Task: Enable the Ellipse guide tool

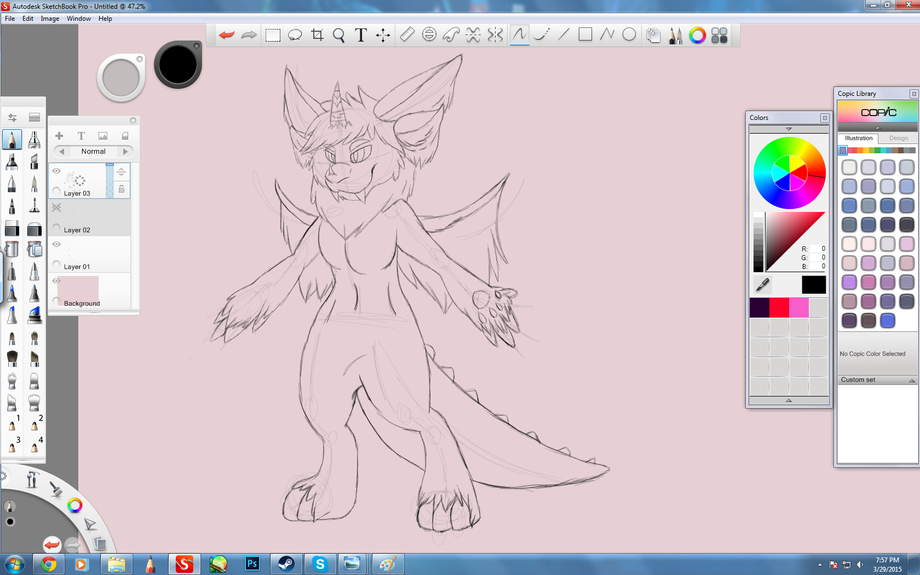Action: (x=429, y=35)
